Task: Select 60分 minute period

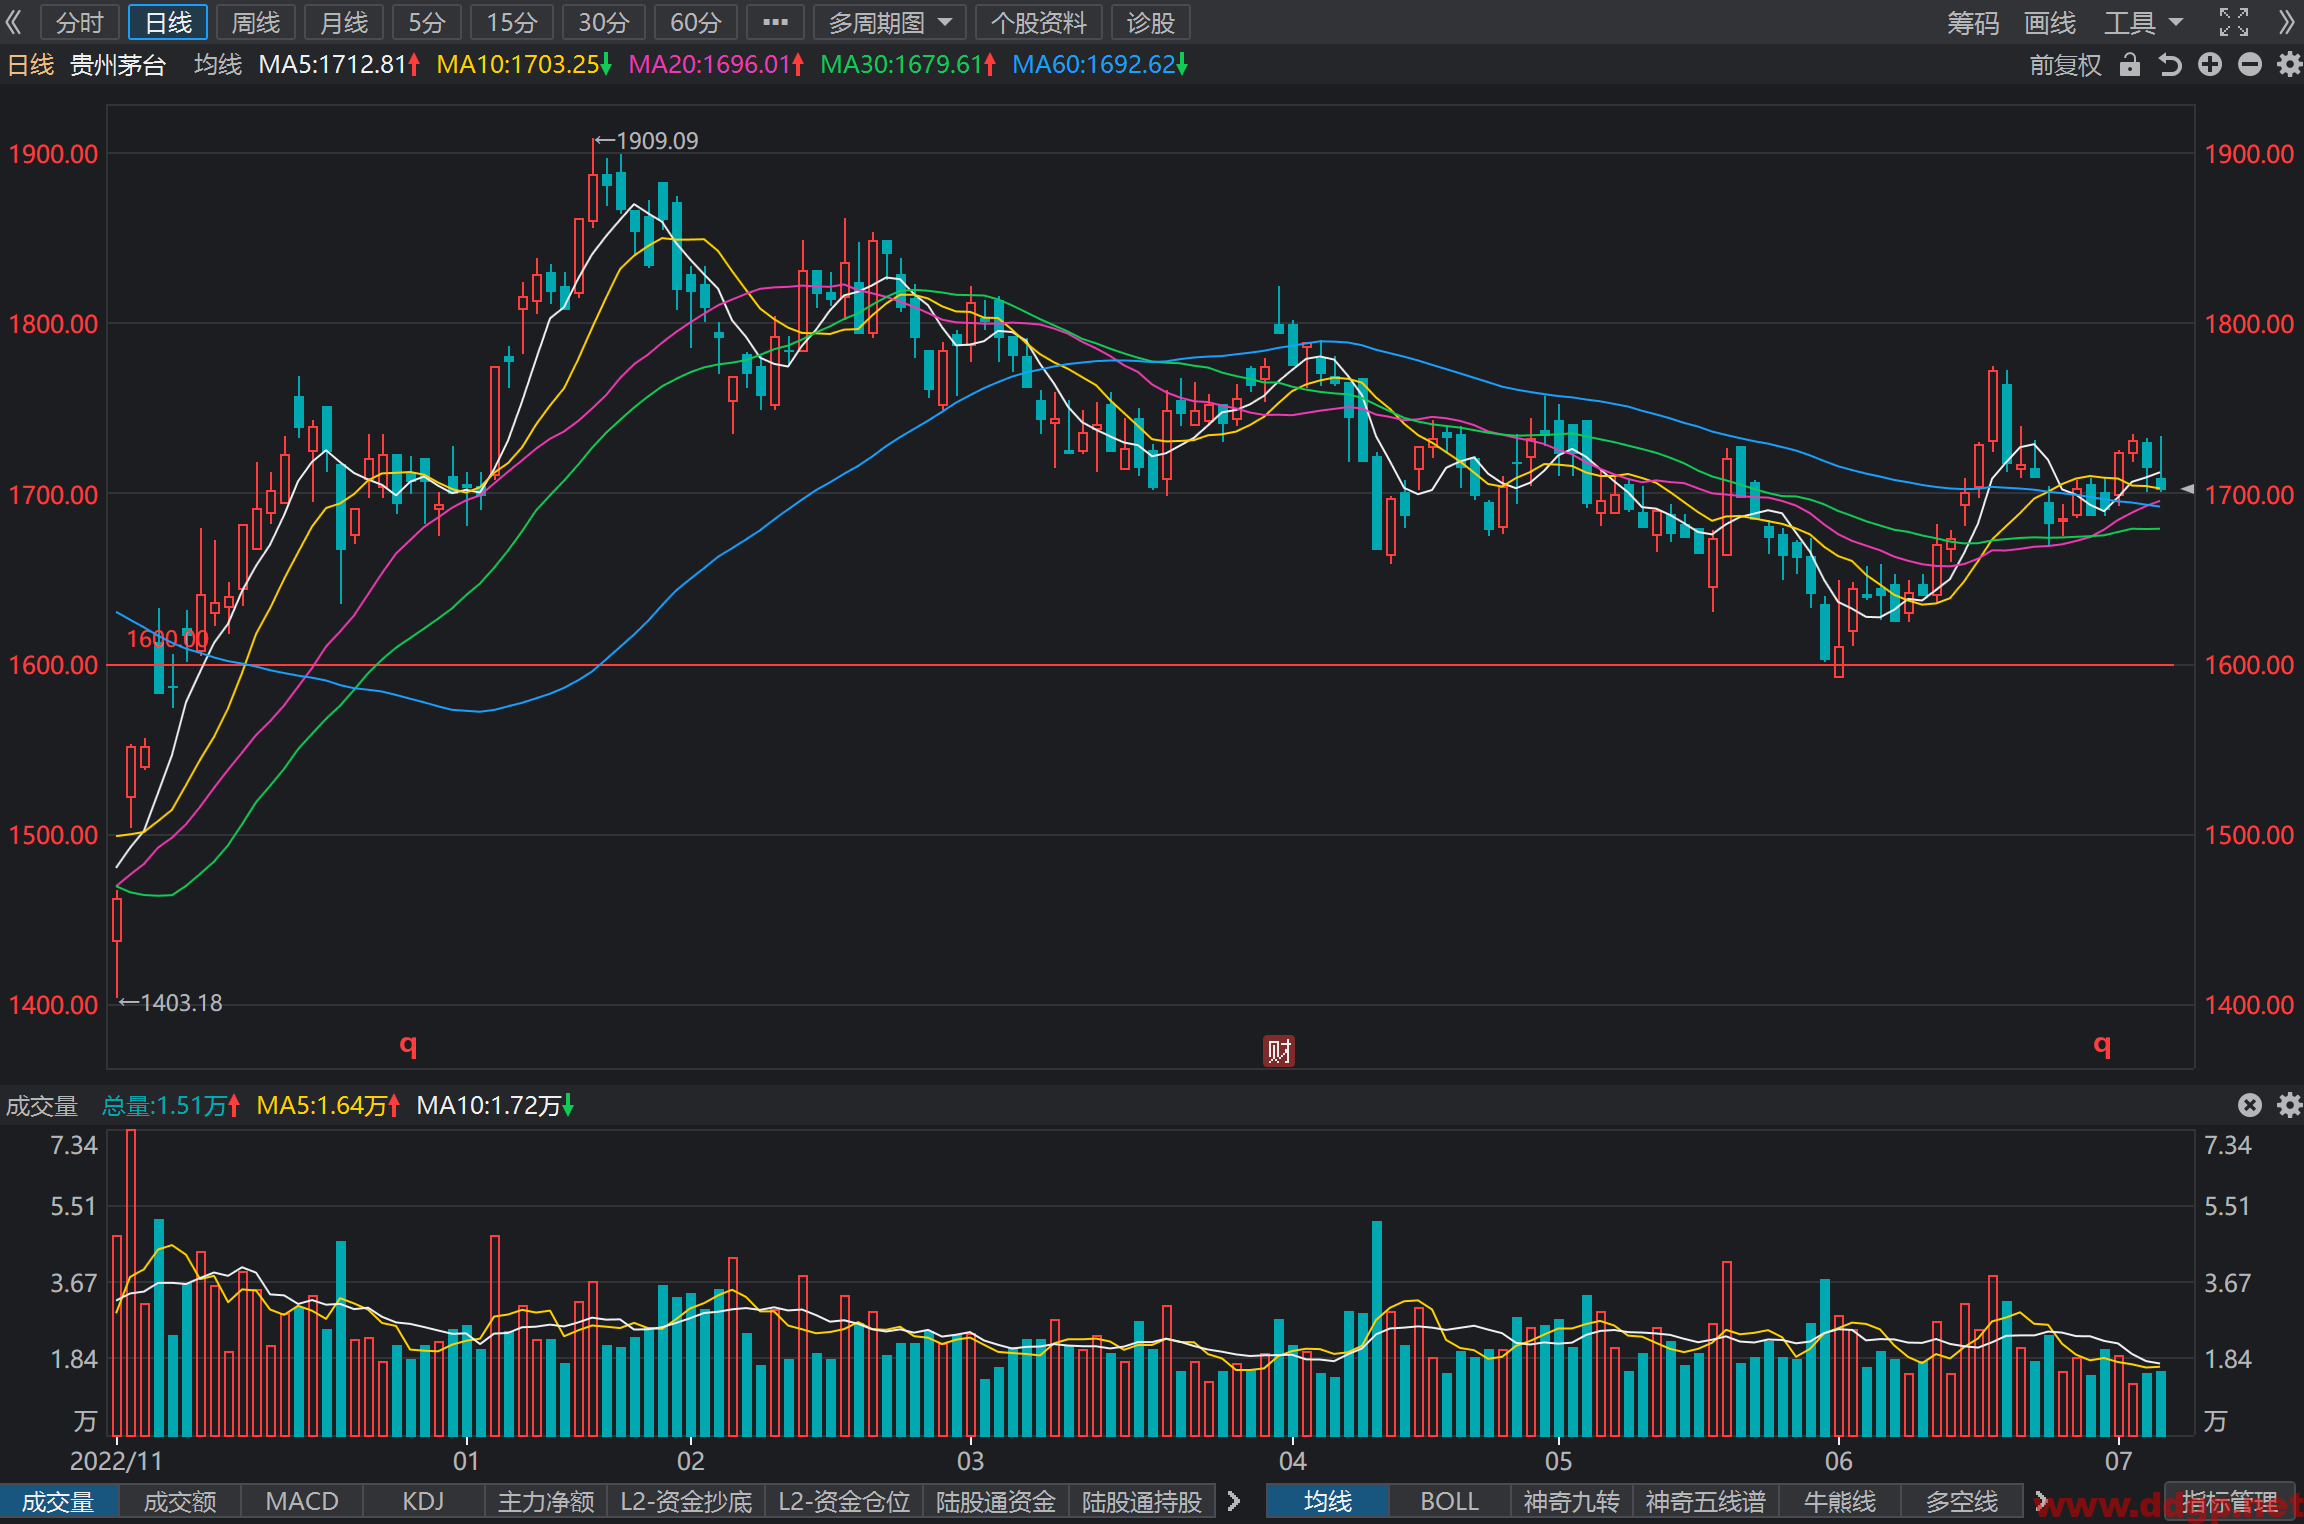Action: [x=696, y=22]
